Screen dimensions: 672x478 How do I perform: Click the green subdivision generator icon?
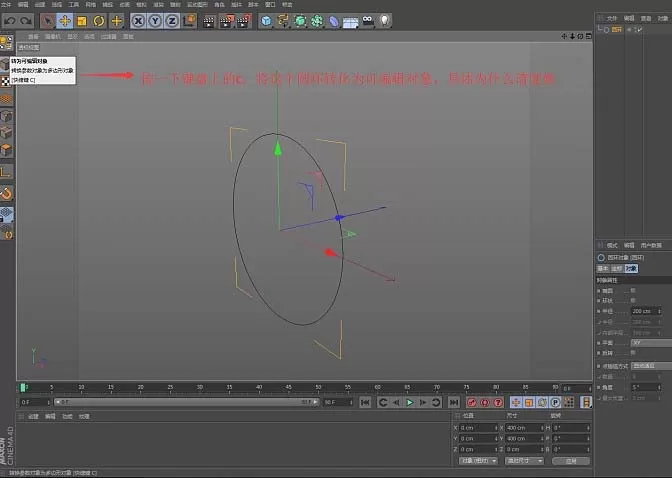pyautogui.click(x=300, y=21)
